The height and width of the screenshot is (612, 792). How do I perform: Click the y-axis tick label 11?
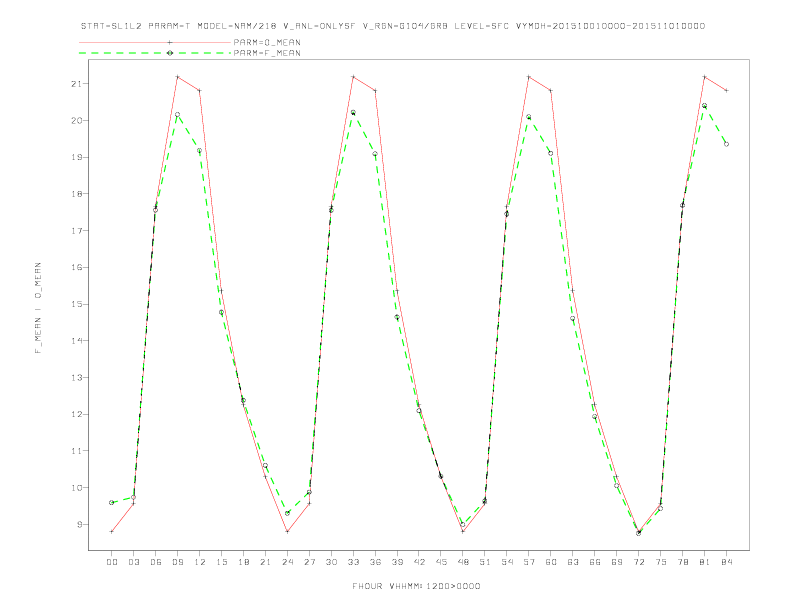[76, 451]
